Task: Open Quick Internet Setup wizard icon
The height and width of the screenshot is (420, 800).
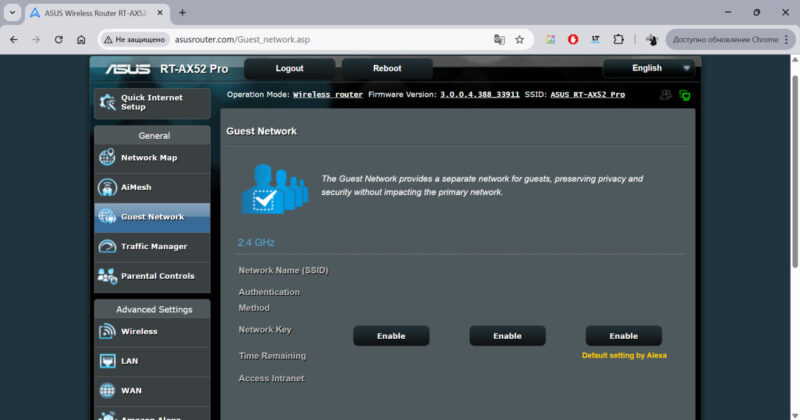Action: pos(108,102)
